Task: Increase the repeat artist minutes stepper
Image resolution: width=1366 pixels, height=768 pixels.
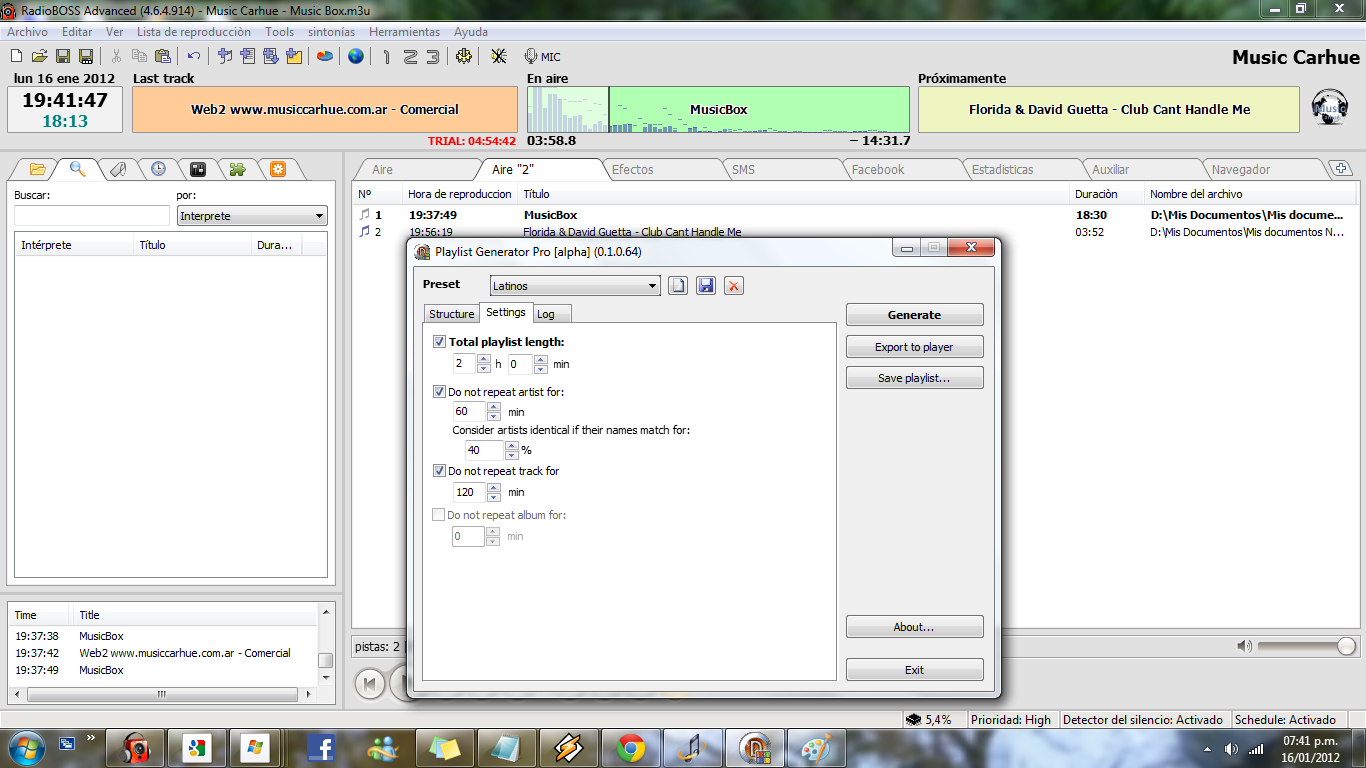Action: 493,407
